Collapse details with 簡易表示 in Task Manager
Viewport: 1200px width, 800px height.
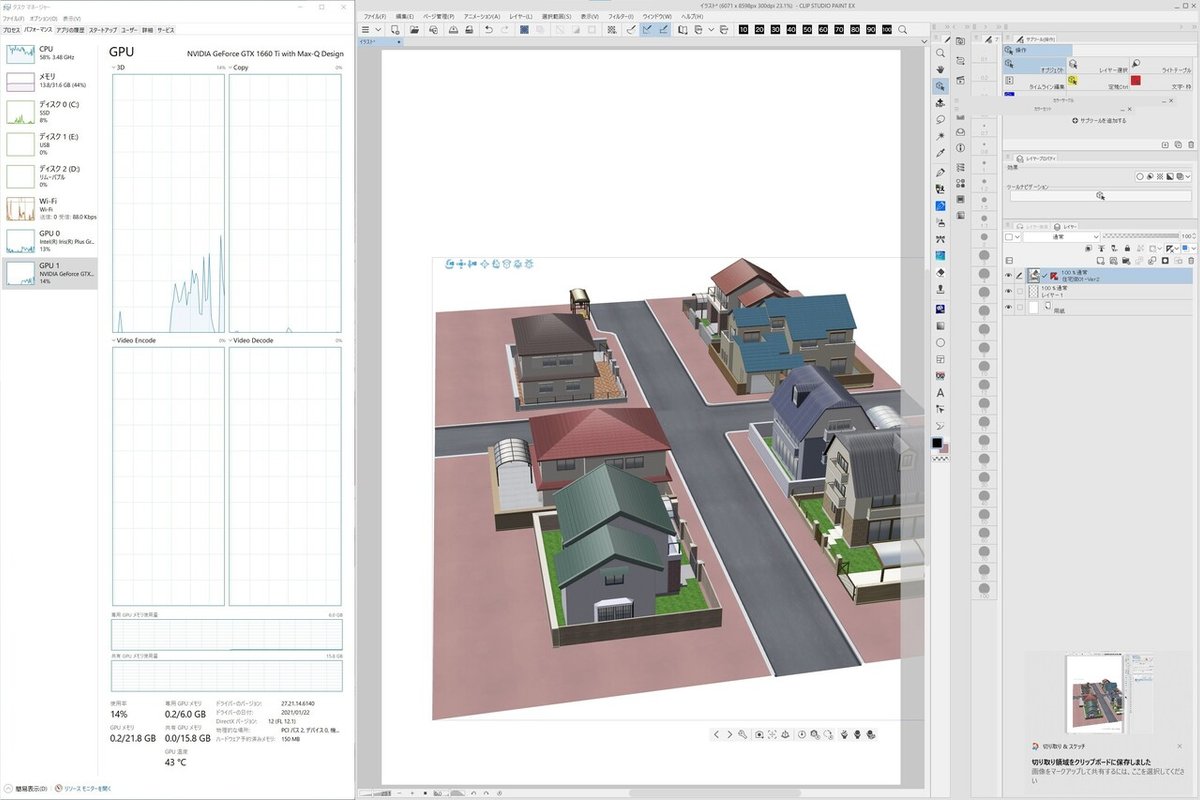pyautogui.click(x=26, y=788)
